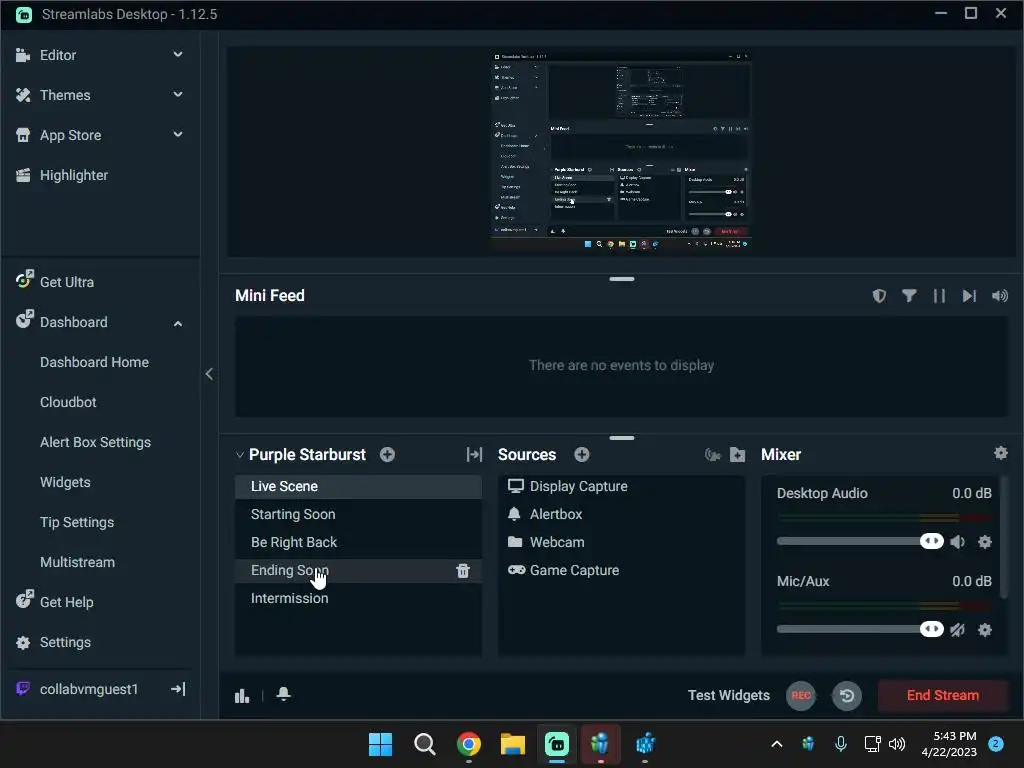The image size is (1024, 768).
Task: Open the Purple Starburst scene collection dropdown
Action: 239,455
